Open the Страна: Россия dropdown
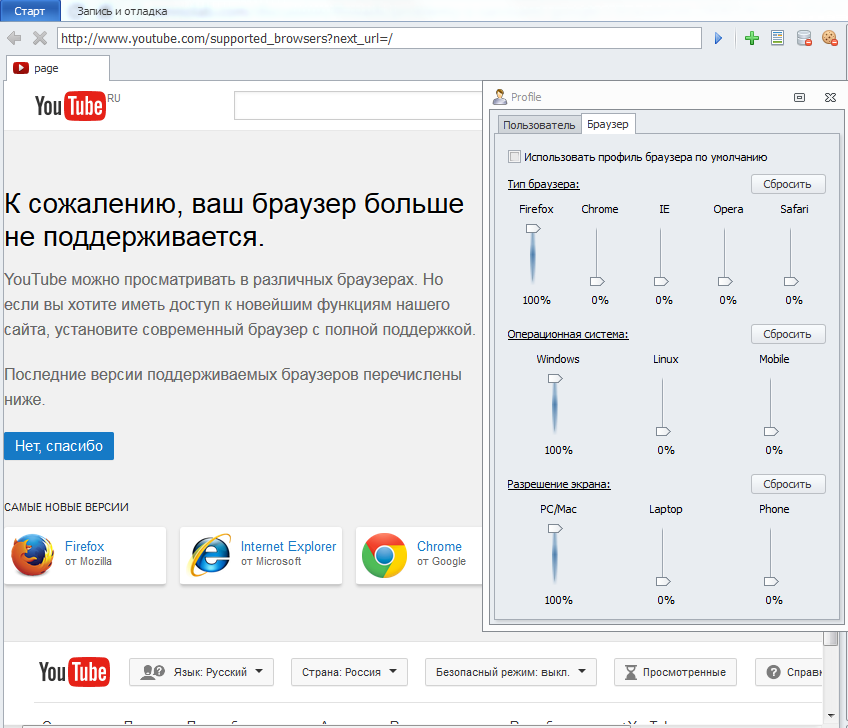 click(x=349, y=672)
